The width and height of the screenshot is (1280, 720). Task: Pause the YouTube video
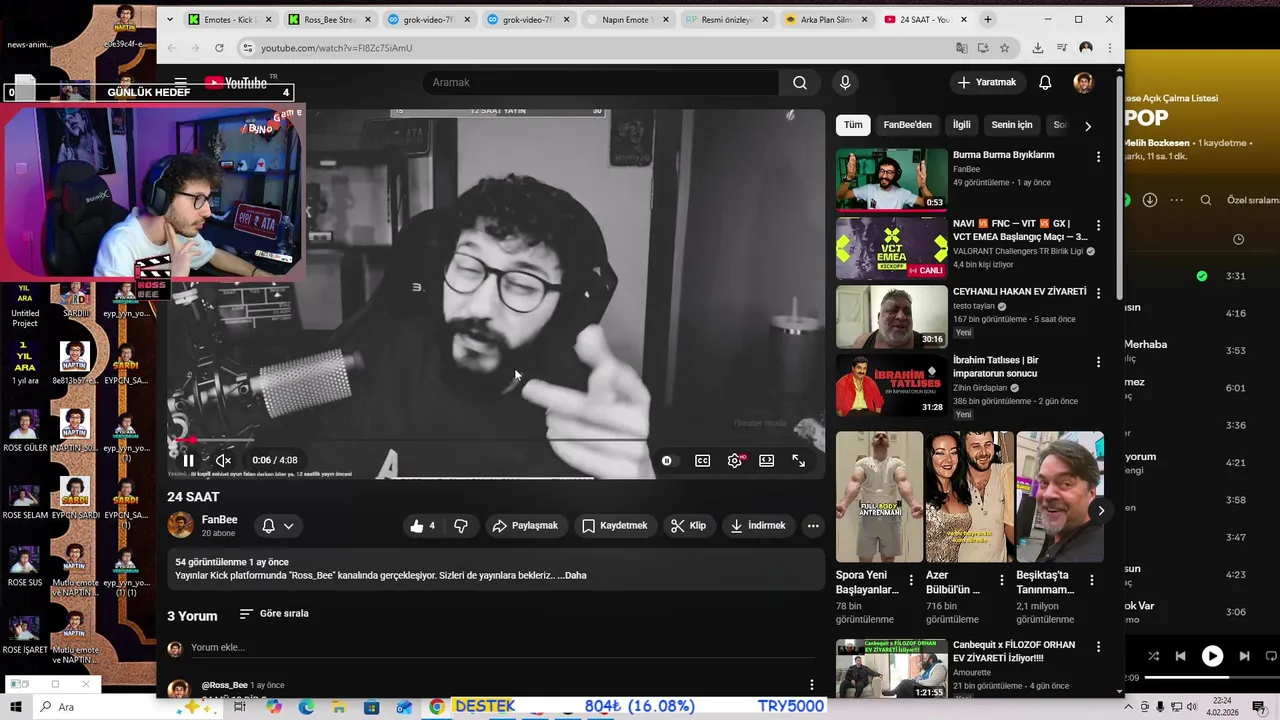pos(188,461)
